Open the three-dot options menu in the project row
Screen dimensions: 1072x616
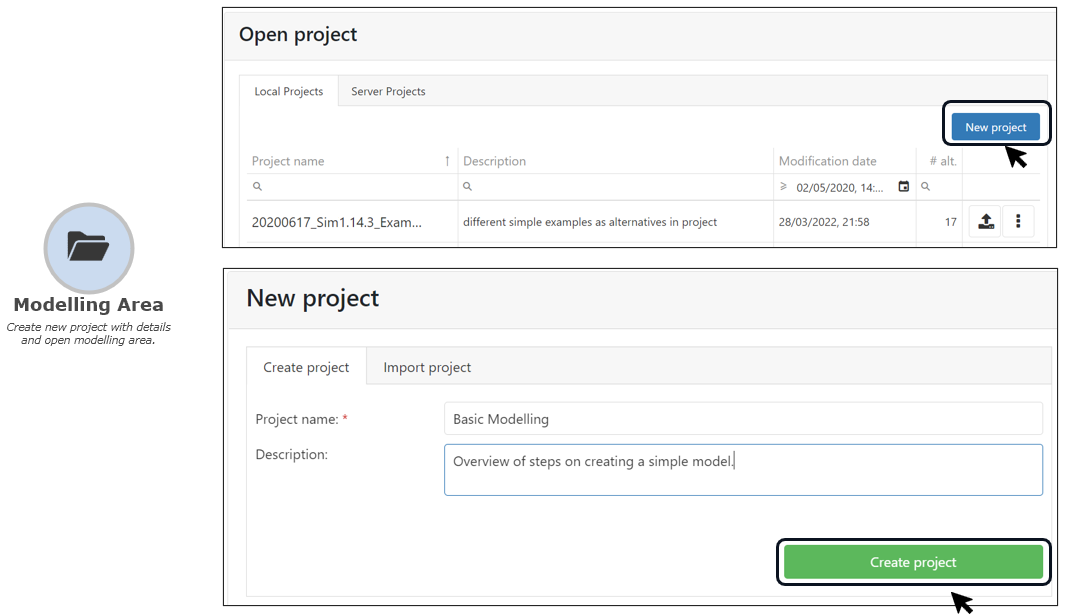1018,222
